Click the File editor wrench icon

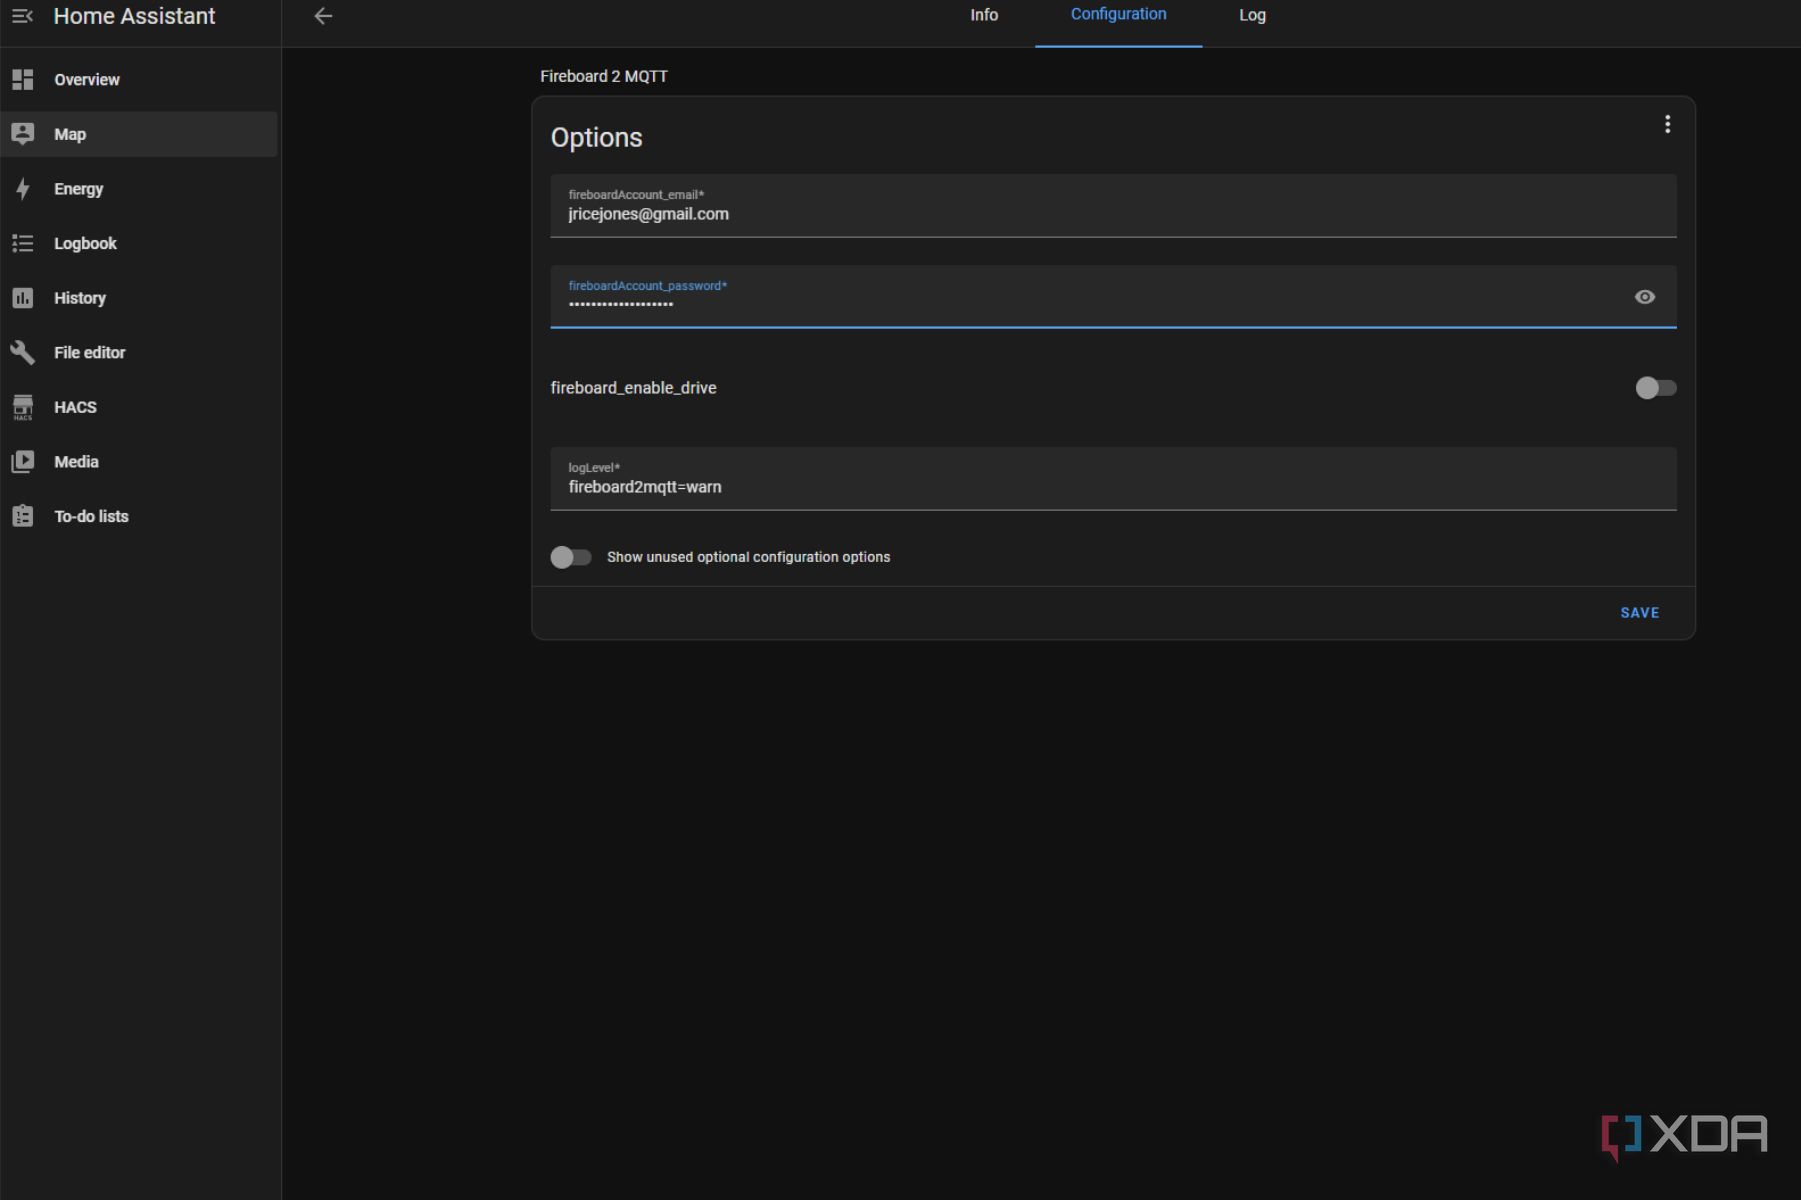pyautogui.click(x=22, y=352)
